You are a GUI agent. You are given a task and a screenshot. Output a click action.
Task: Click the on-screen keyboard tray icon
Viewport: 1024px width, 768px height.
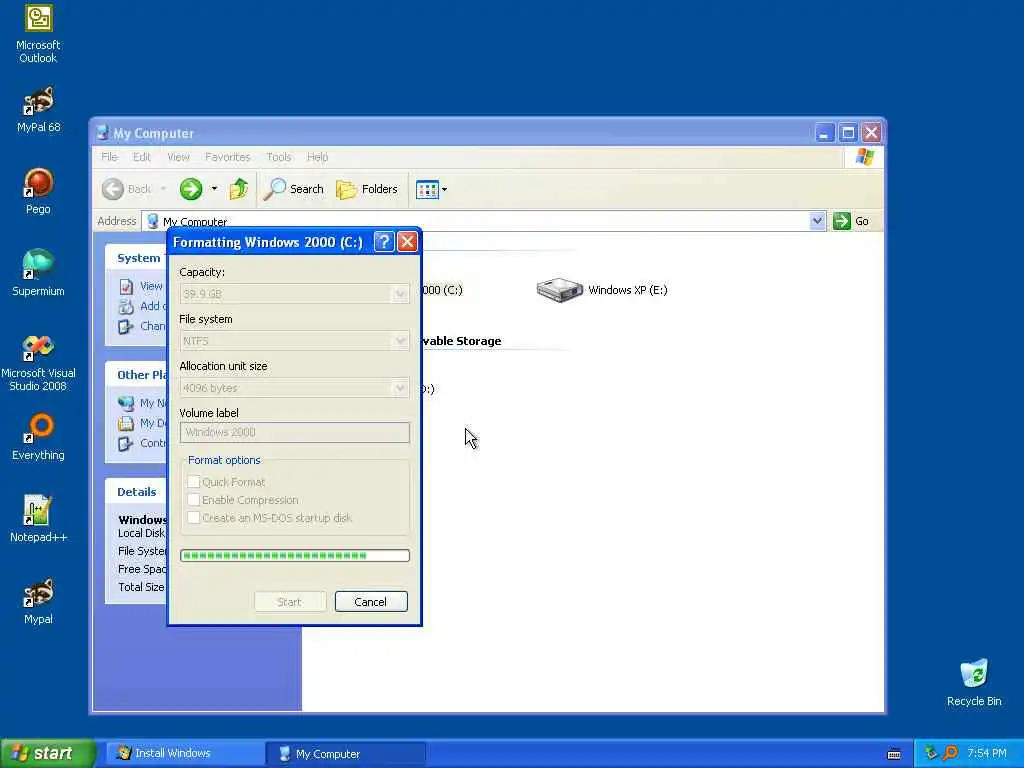point(894,754)
